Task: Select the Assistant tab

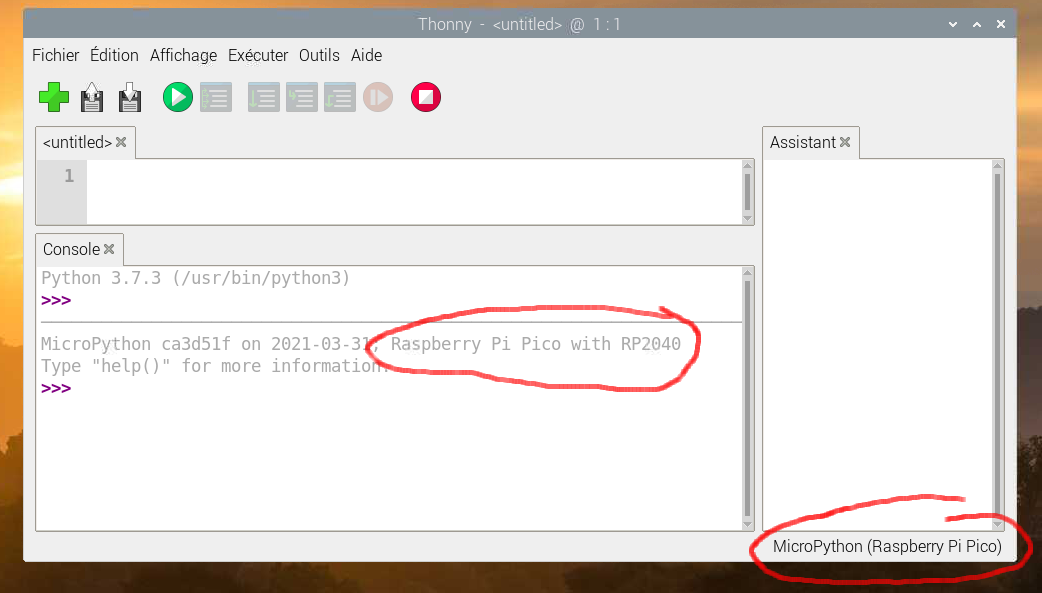Action: (803, 142)
